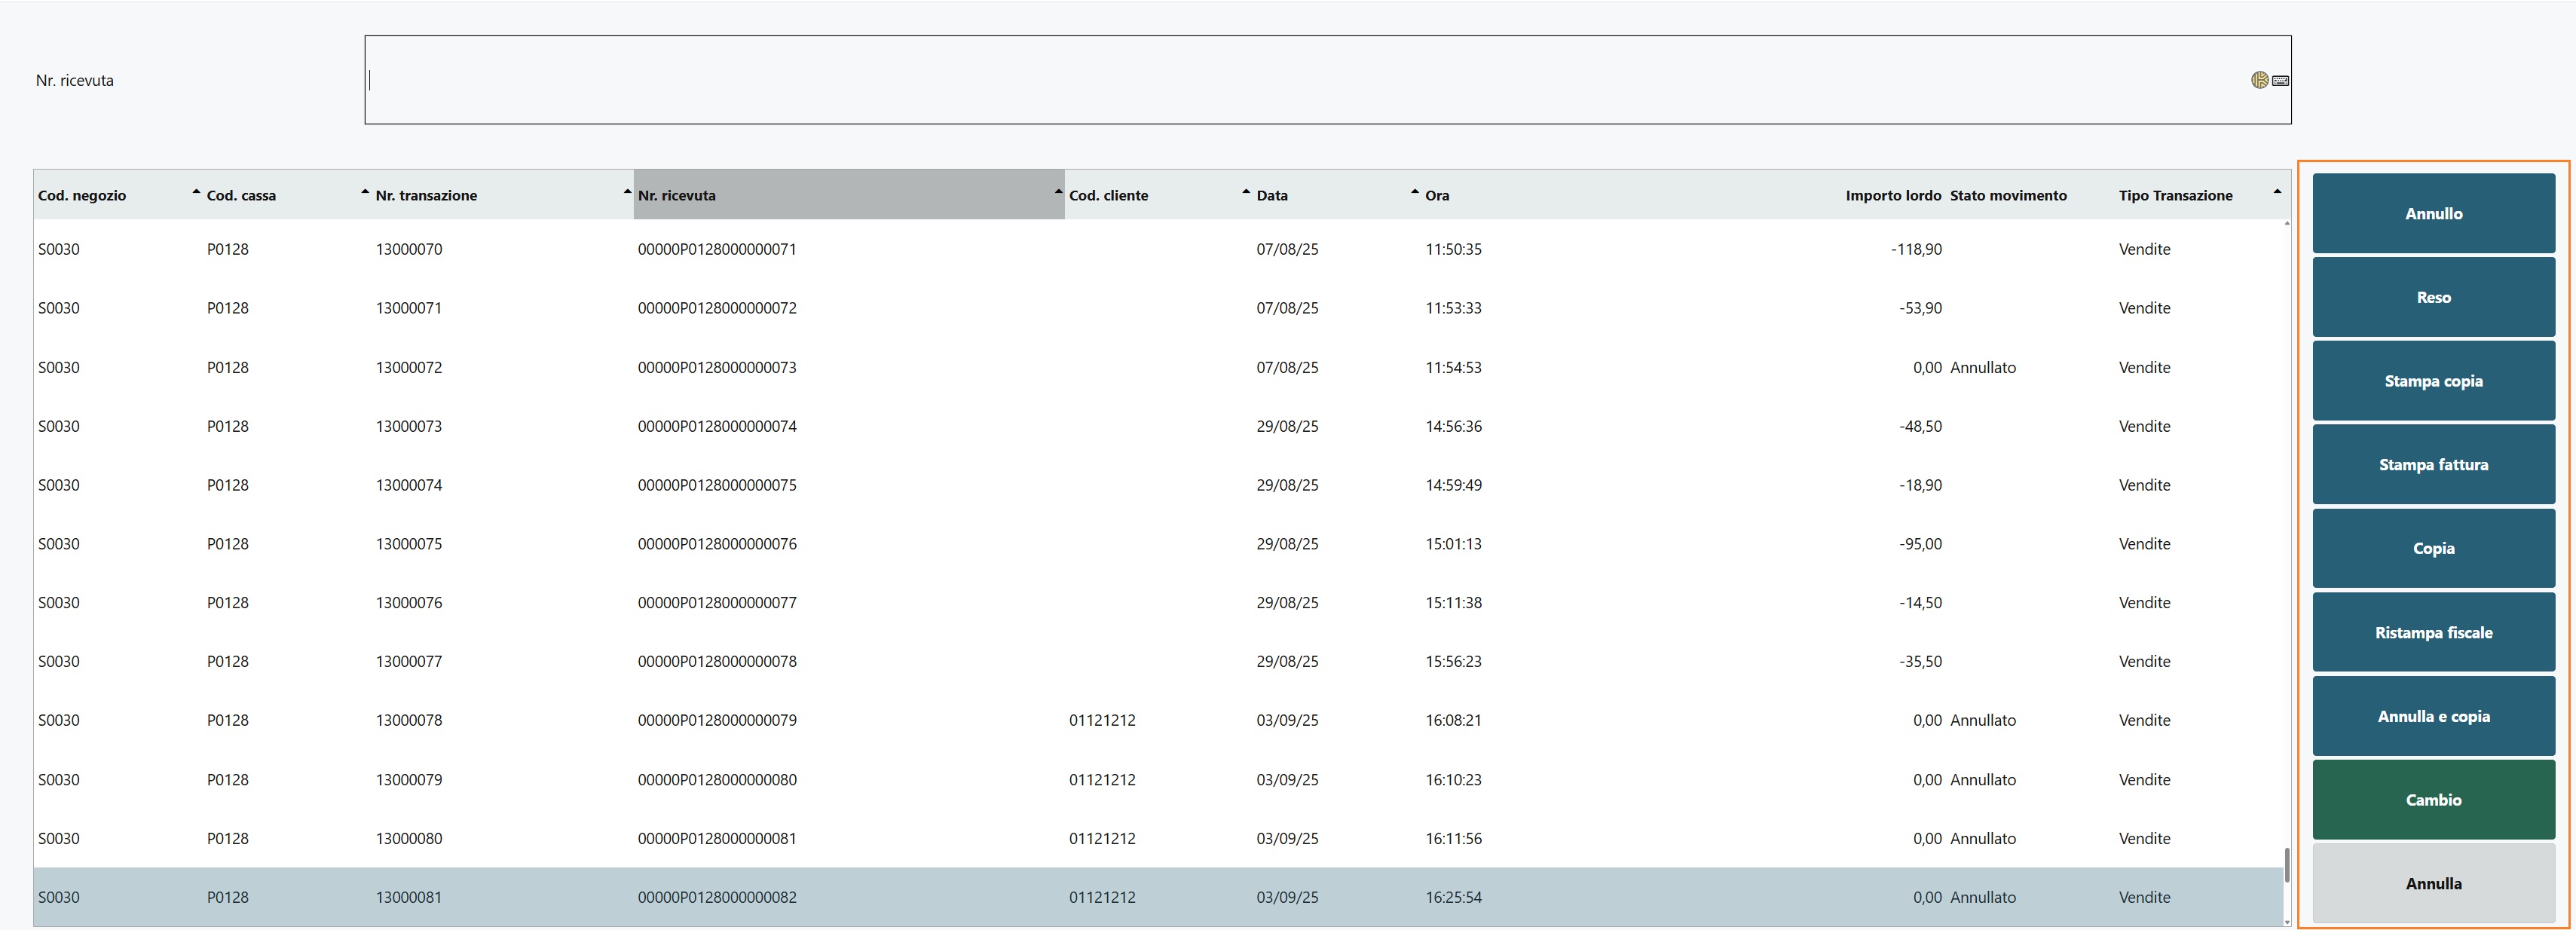2576x930 pixels.
Task: Toggle sort arrow on Nr. ricevuta column
Action: tap(1058, 191)
